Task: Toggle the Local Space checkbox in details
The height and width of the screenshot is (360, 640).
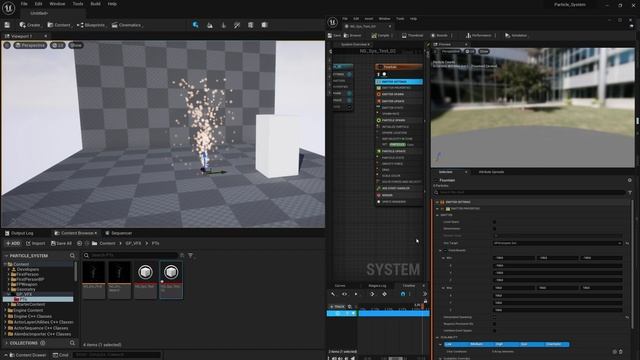Action: tap(494, 222)
